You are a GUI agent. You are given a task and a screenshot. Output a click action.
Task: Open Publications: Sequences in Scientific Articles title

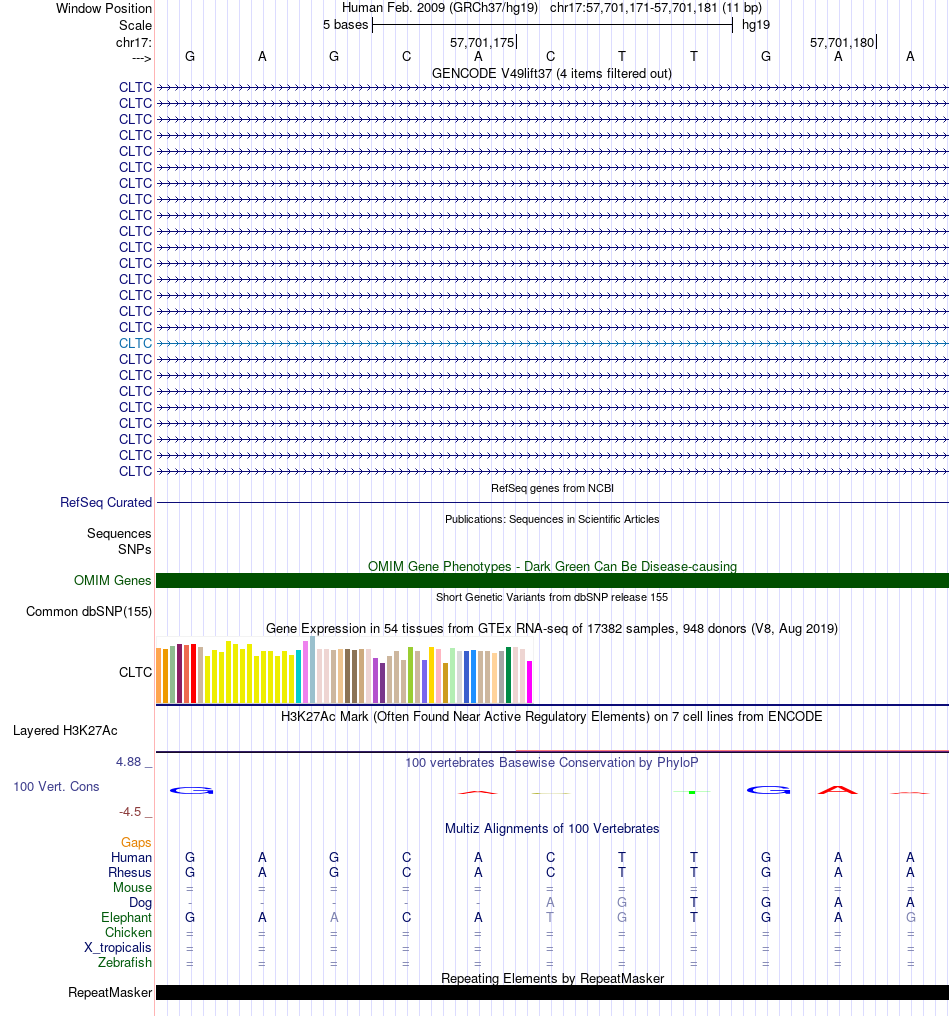click(x=552, y=519)
